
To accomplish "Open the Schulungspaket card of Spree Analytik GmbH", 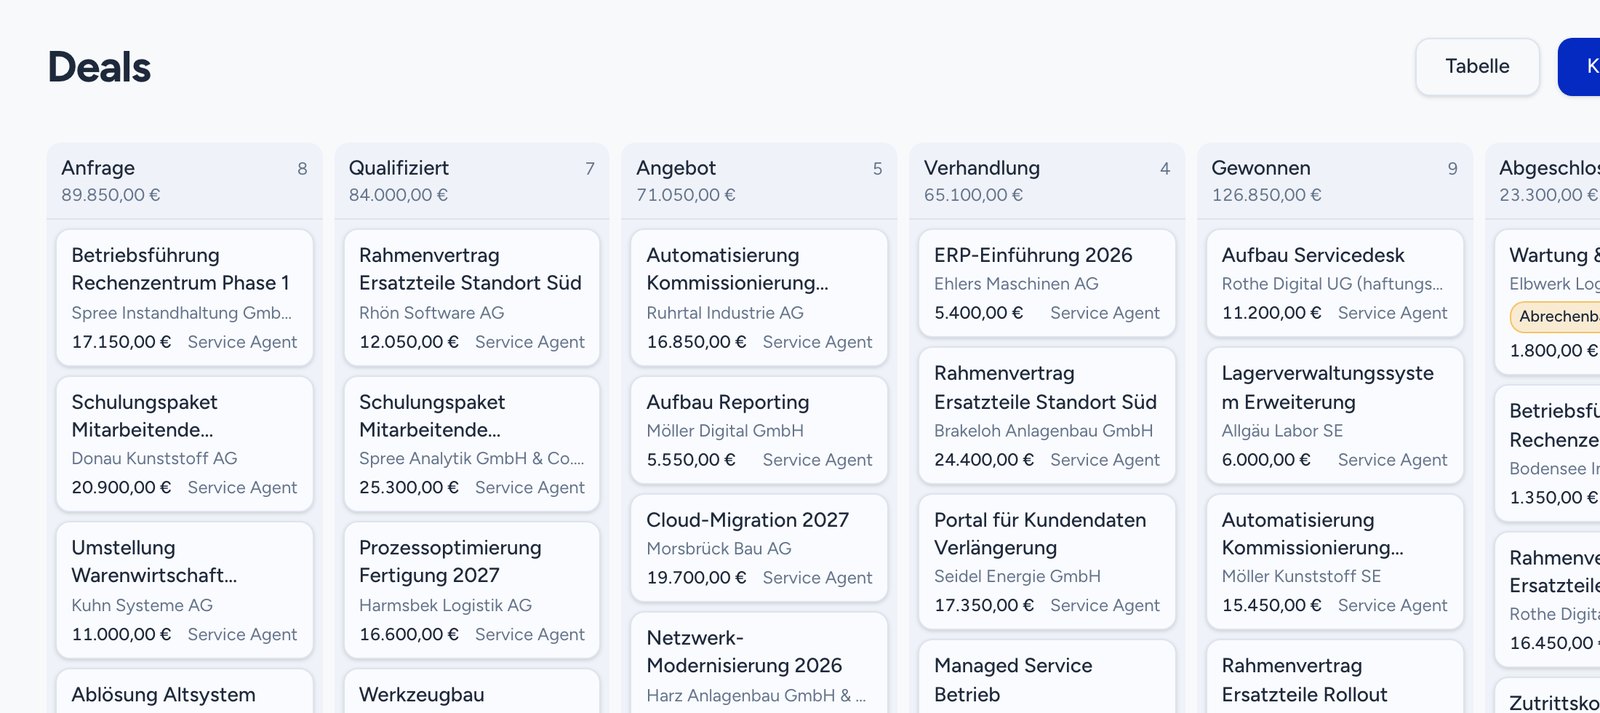I will tap(472, 444).
